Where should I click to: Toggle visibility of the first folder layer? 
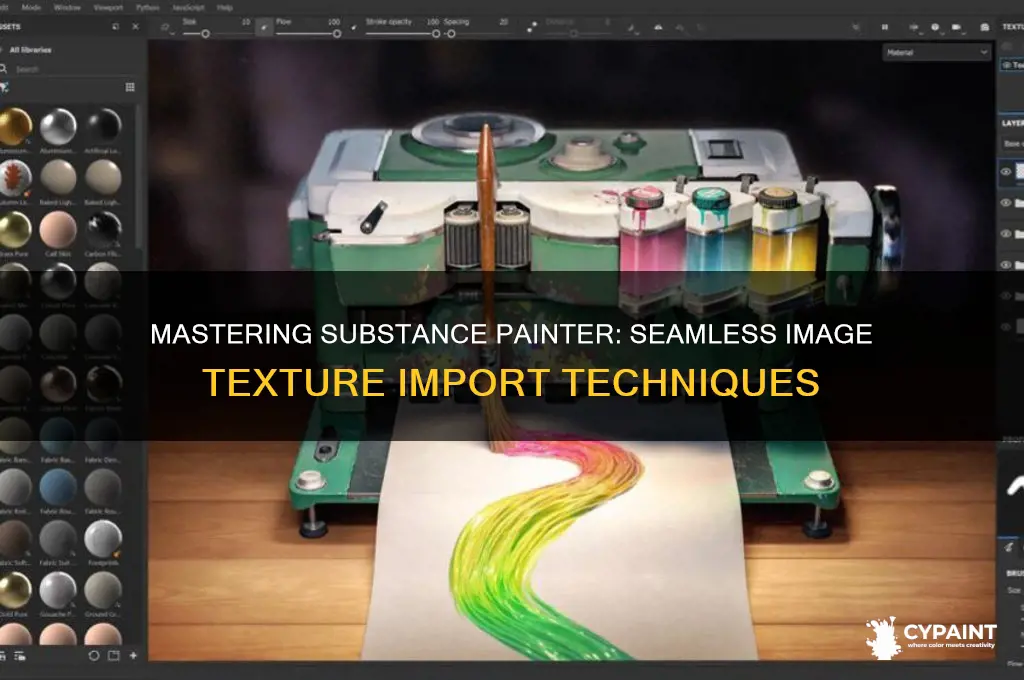coord(1006,203)
